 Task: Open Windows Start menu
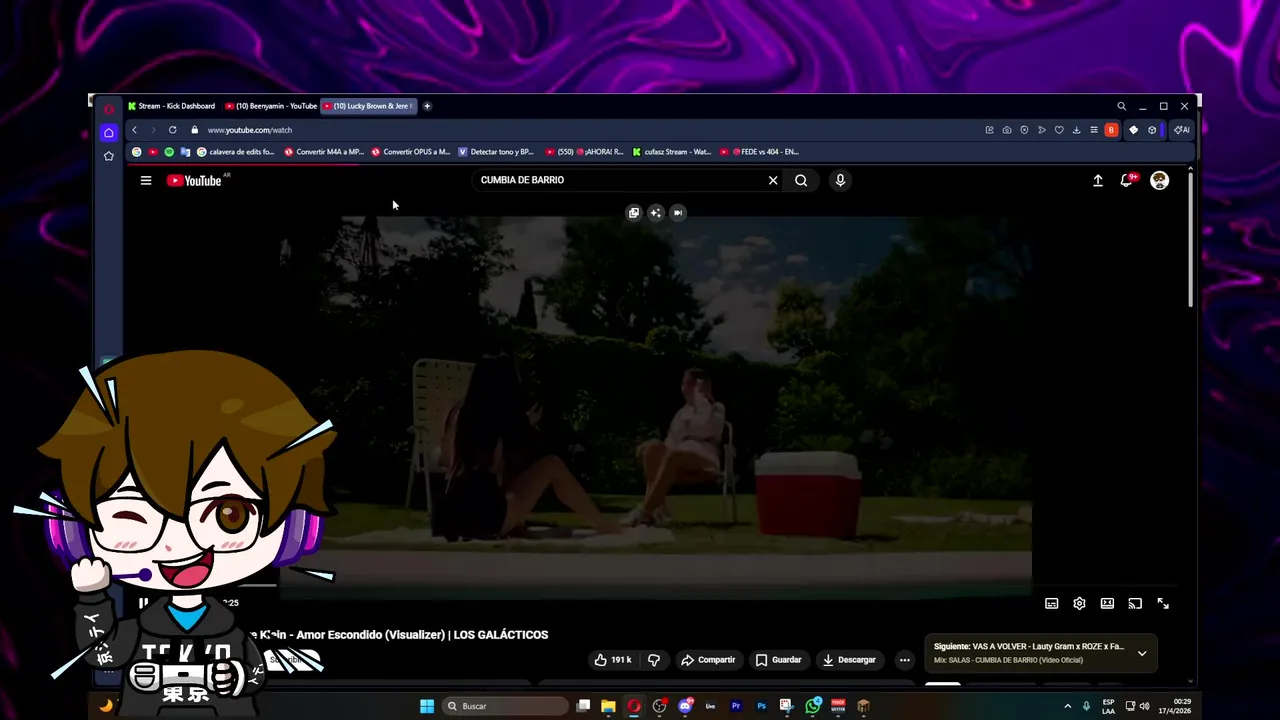point(427,706)
